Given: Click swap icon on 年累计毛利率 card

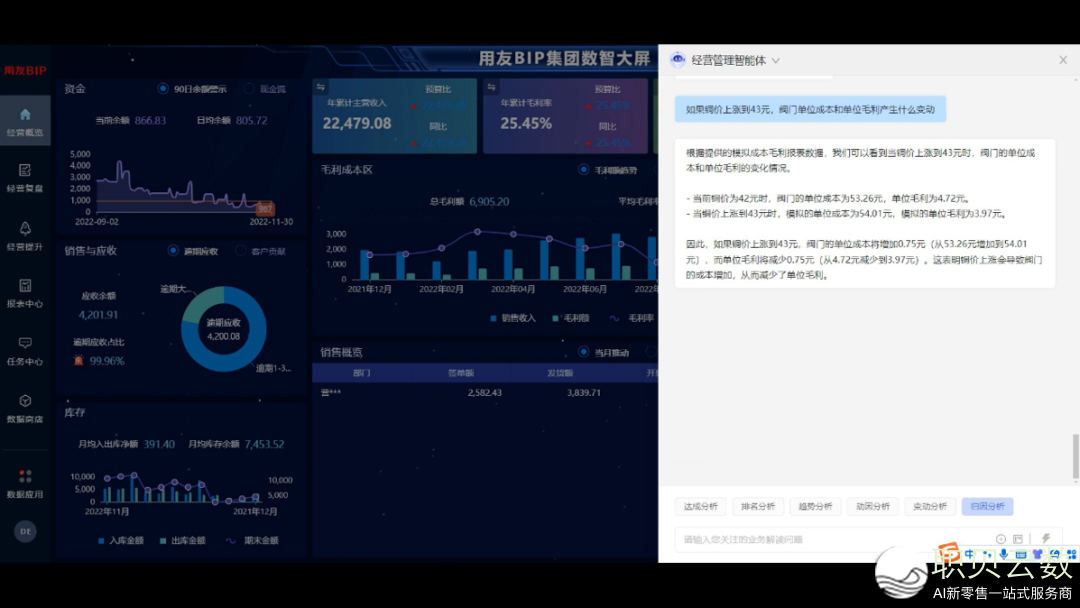Looking at the screenshot, I should point(491,87).
